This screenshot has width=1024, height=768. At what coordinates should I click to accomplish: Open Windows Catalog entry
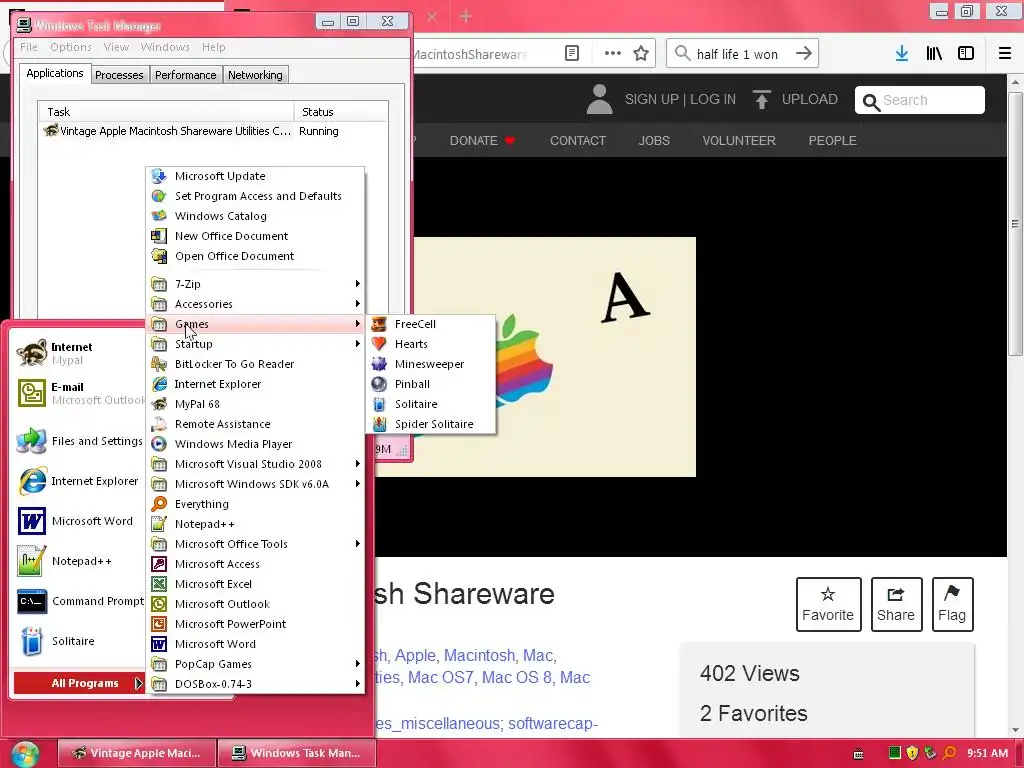(255, 216)
